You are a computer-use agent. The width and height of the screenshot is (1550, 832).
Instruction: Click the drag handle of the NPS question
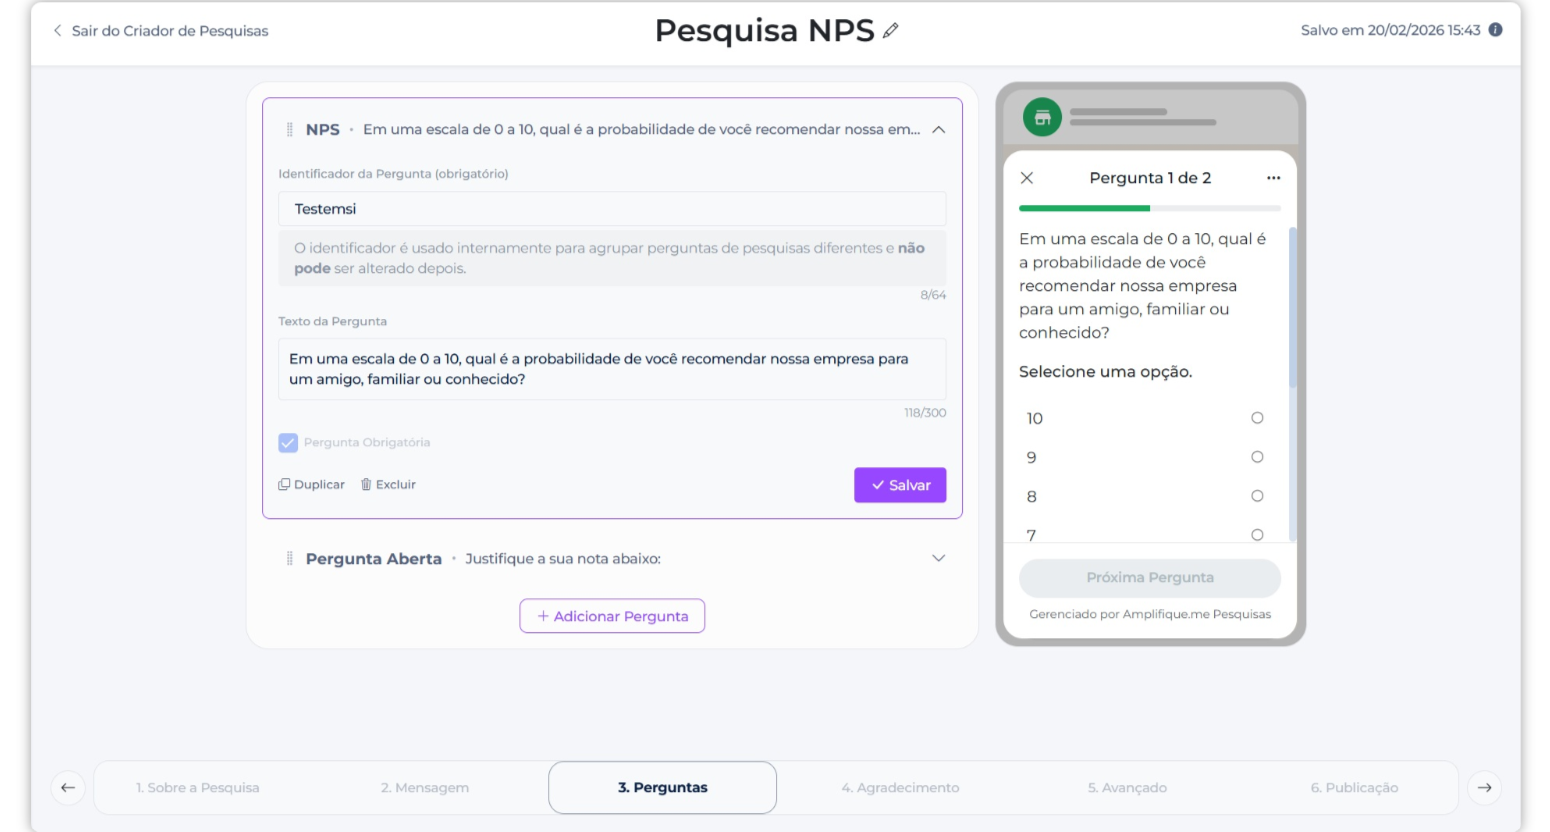tap(290, 129)
